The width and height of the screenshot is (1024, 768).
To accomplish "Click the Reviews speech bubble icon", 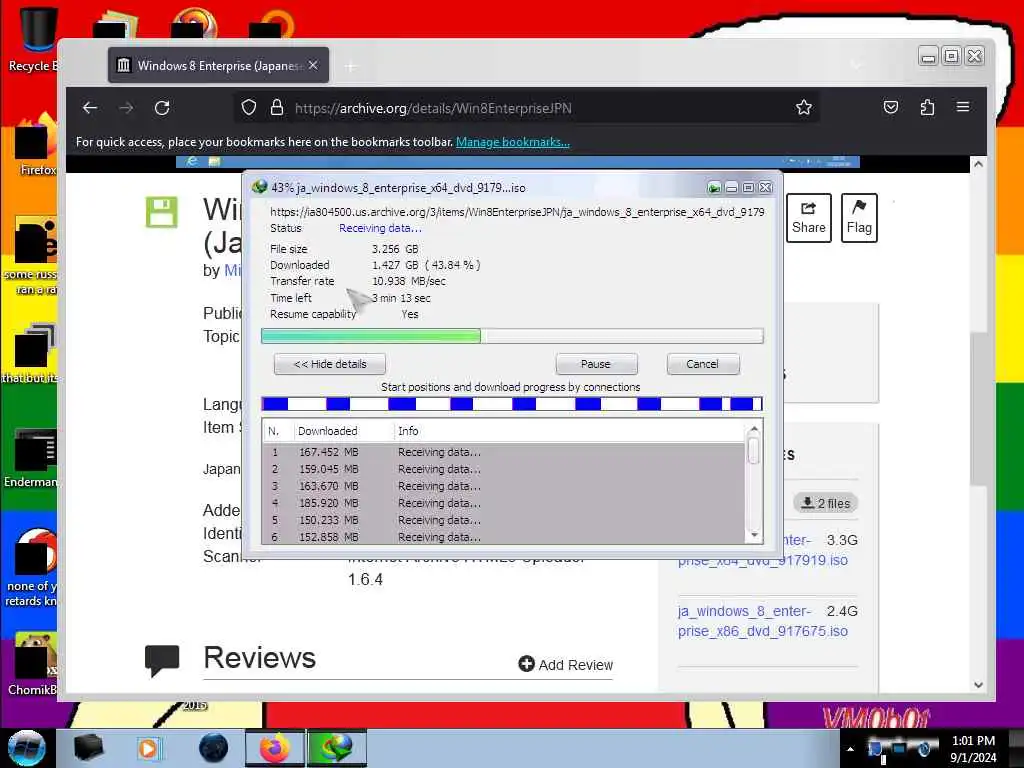I will (161, 660).
